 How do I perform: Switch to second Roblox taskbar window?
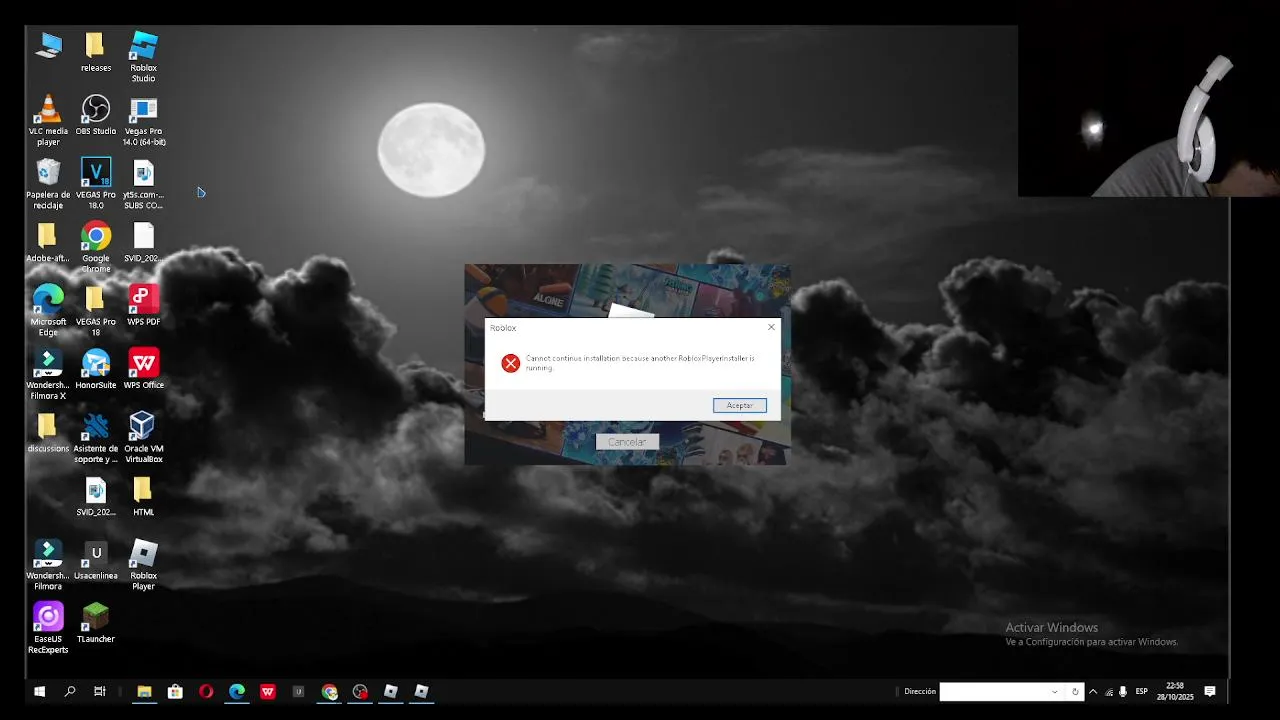tap(421, 691)
